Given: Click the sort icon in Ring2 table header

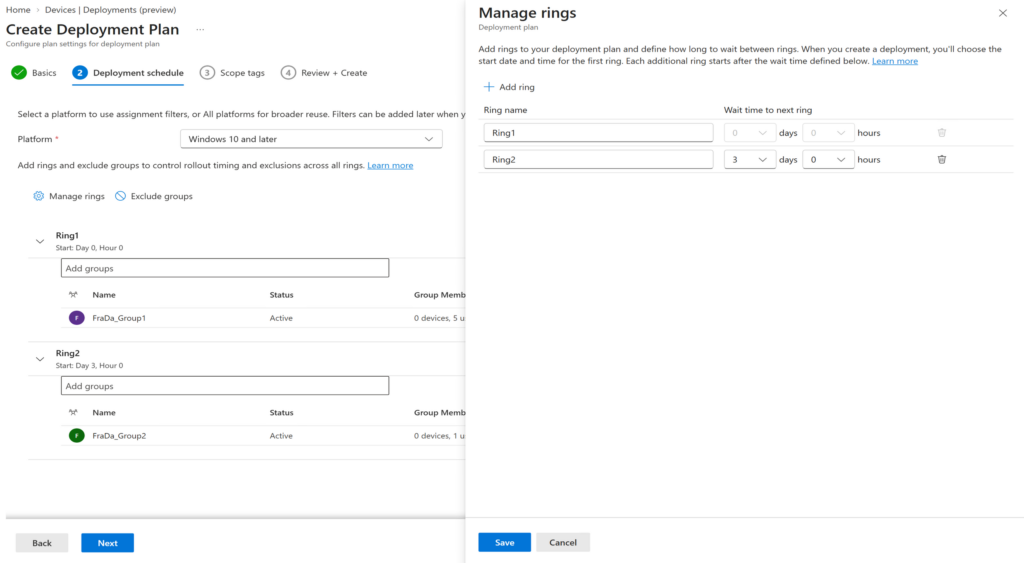Looking at the screenshot, I should point(73,412).
